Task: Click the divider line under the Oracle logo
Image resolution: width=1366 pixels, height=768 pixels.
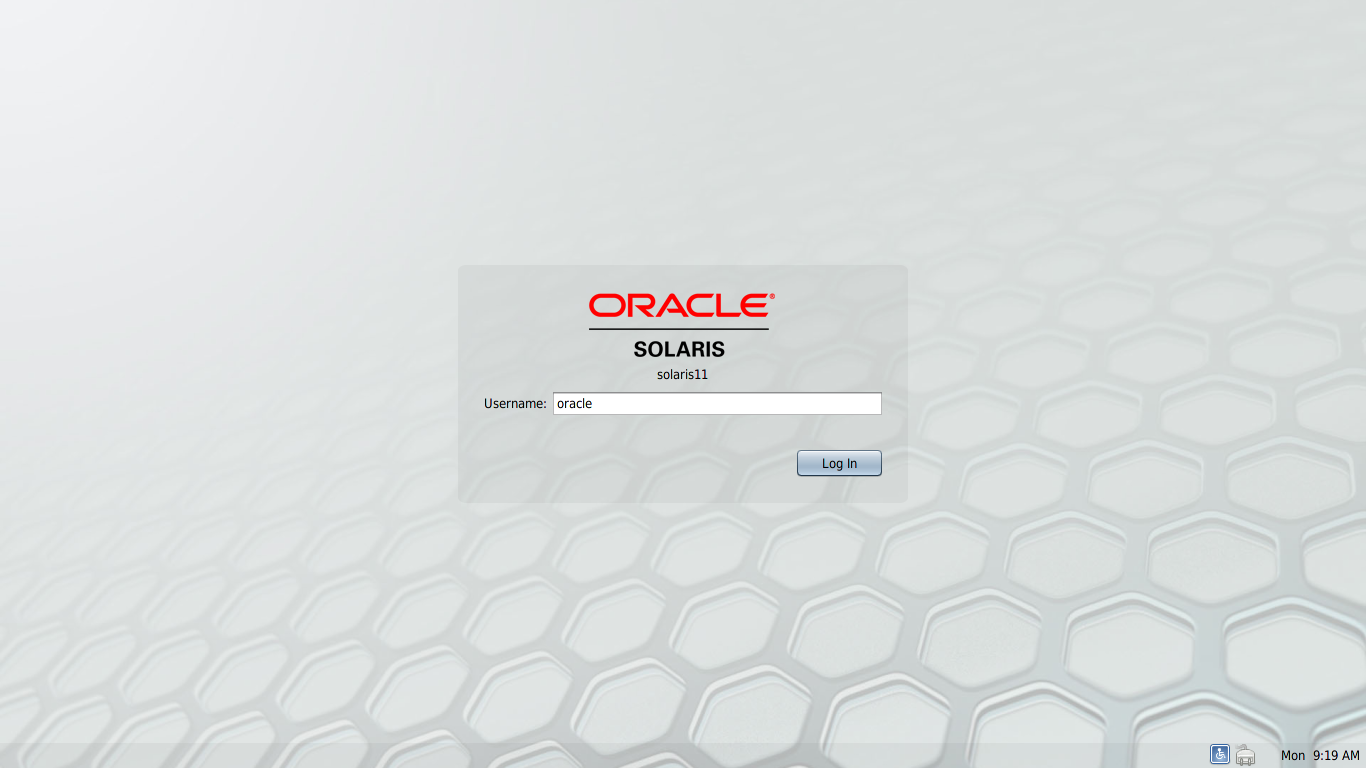Action: tap(679, 327)
